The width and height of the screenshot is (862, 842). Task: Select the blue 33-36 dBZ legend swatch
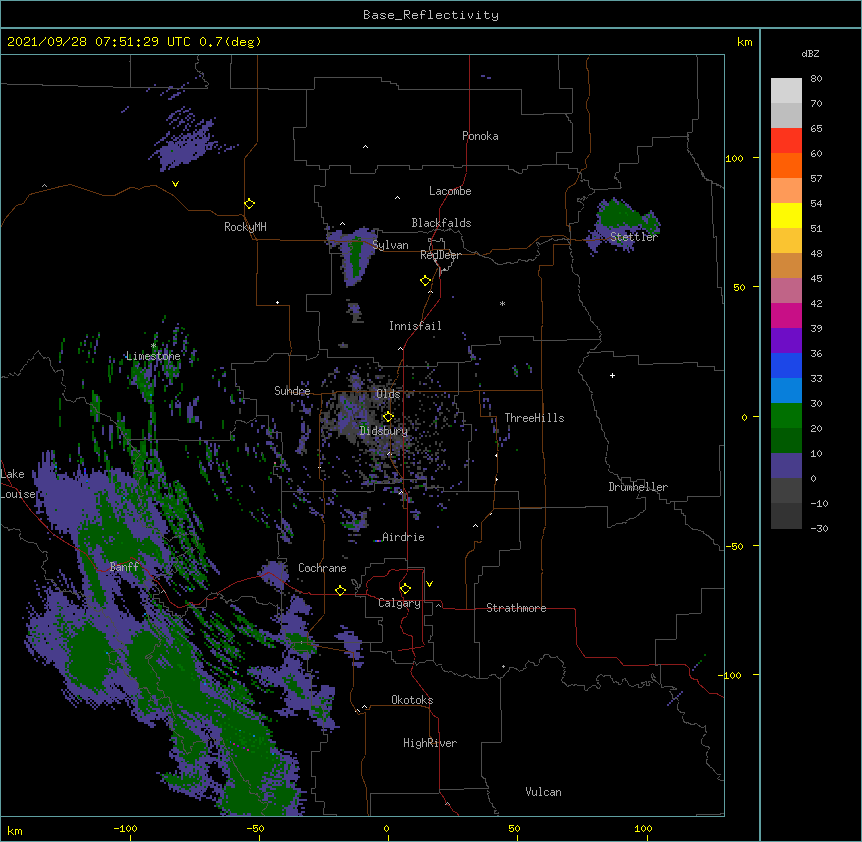[786, 365]
